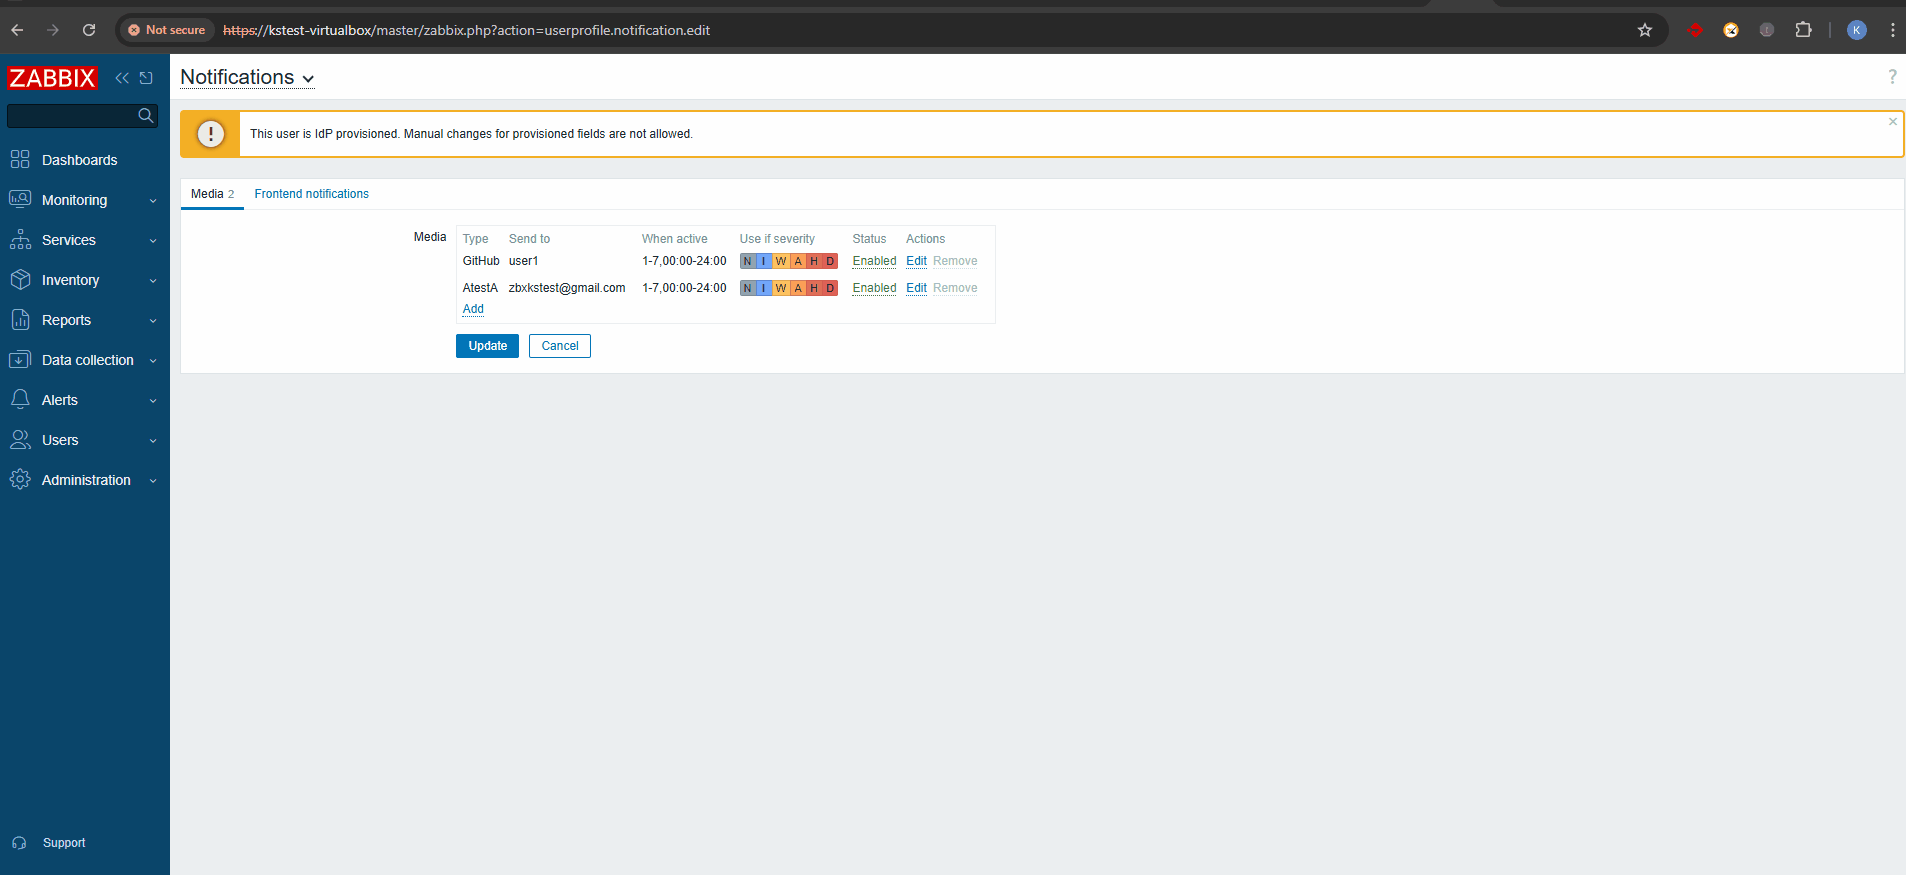This screenshot has height=875, width=1906.
Task: Open the Support link
Action: point(64,843)
